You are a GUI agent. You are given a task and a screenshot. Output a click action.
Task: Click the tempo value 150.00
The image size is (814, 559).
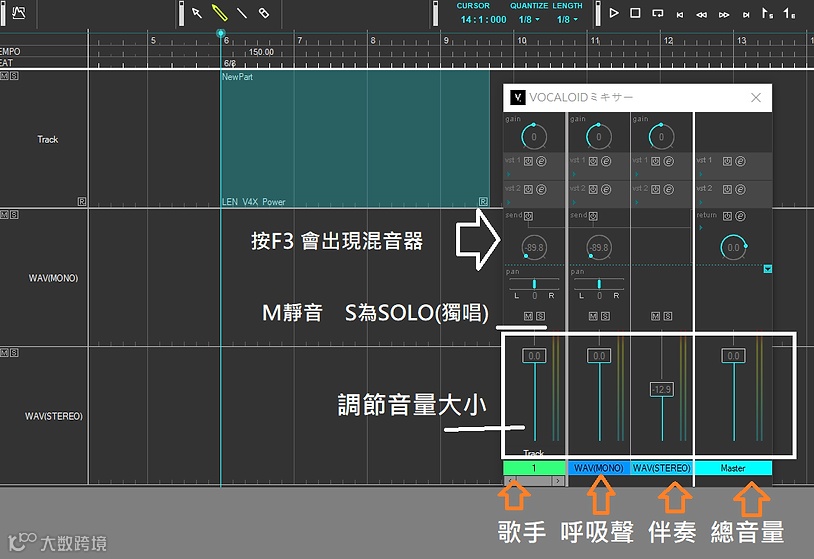pos(261,52)
